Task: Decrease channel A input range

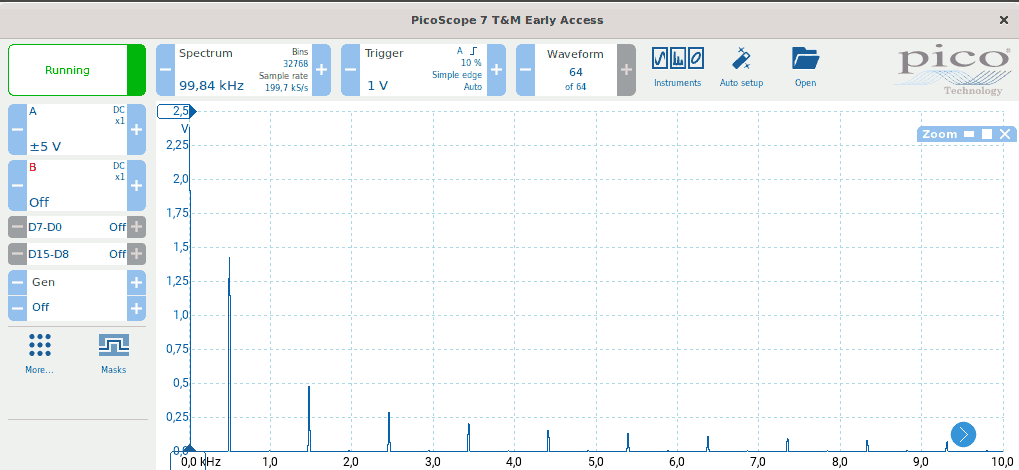Action: coord(18,129)
